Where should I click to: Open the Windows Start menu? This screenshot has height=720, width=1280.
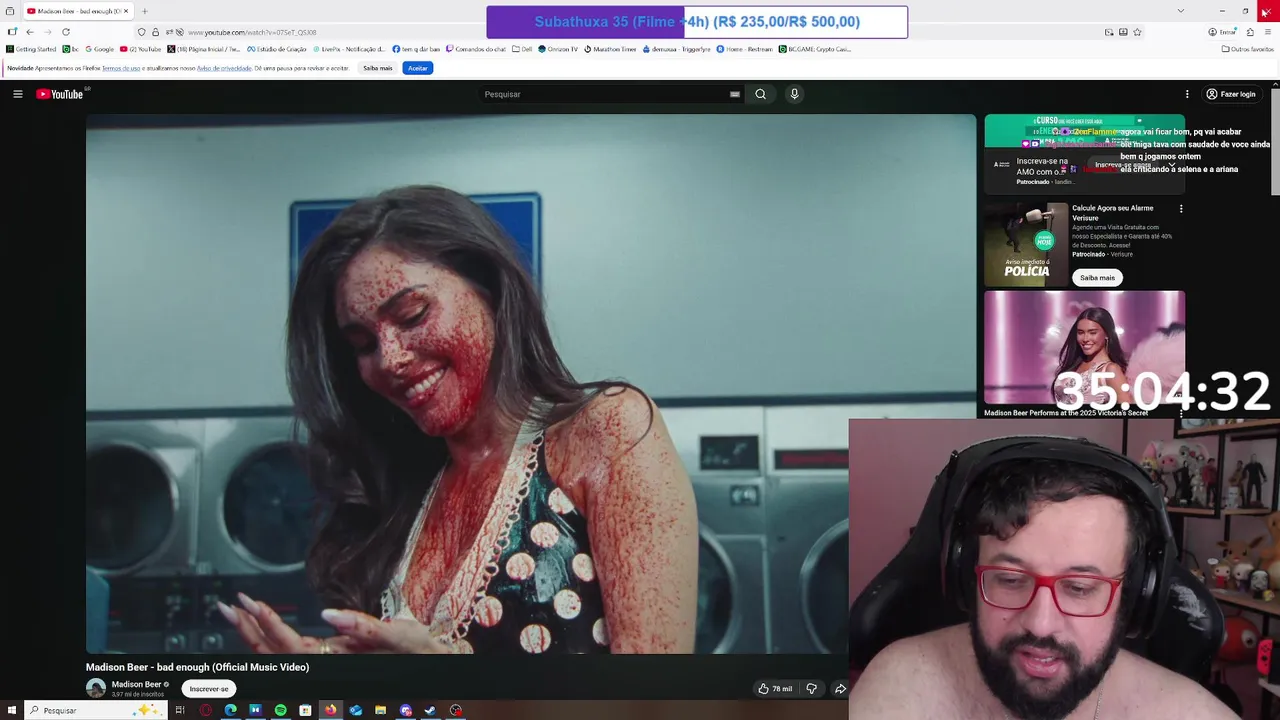(11, 710)
